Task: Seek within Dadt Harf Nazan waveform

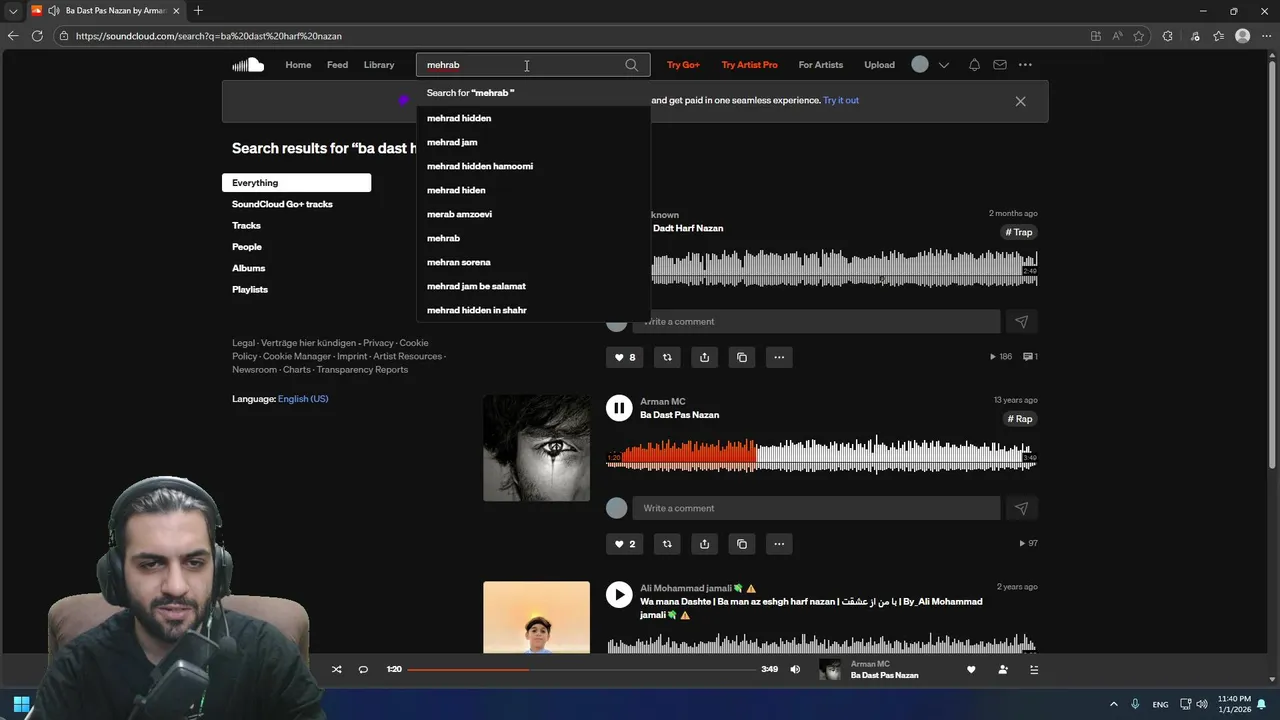Action: coord(844,268)
